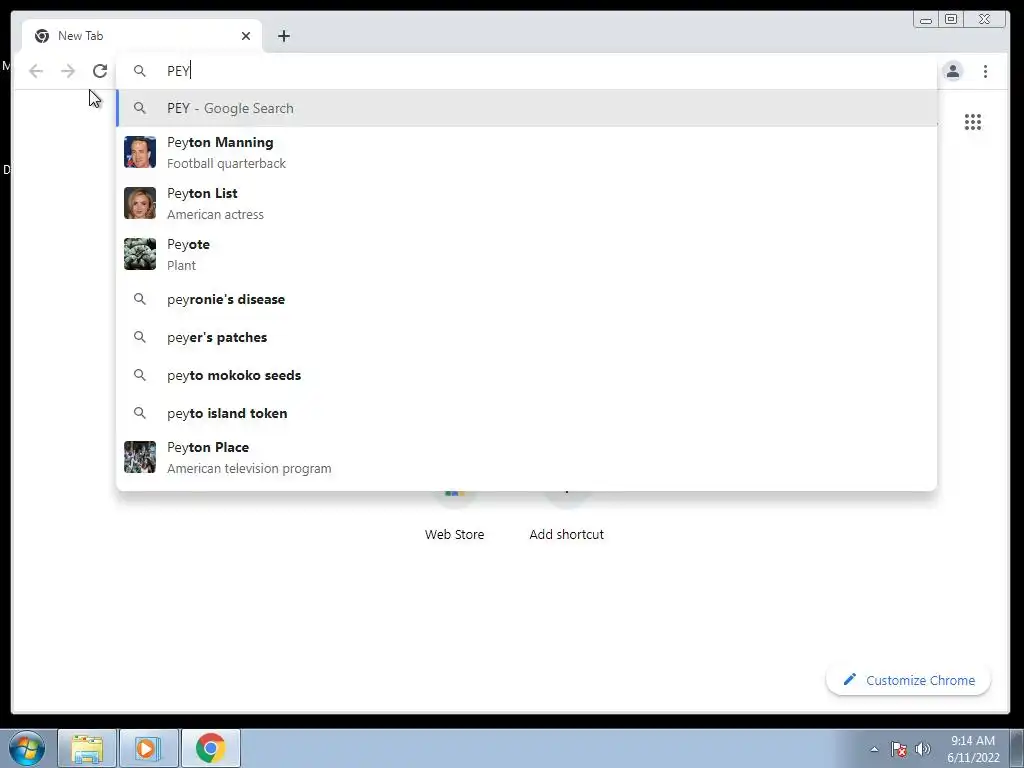Click search magnifier icon in address bar
1024x768 pixels.
140,71
